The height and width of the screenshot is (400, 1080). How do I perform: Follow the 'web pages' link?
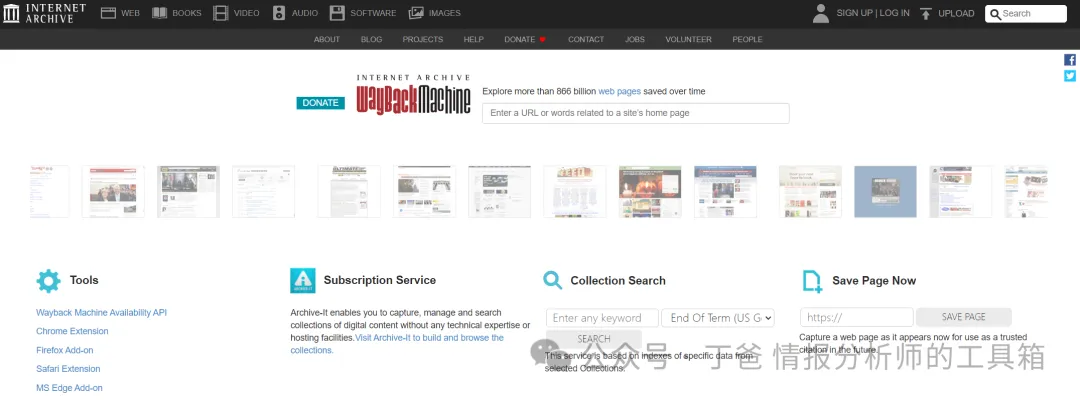[619, 91]
